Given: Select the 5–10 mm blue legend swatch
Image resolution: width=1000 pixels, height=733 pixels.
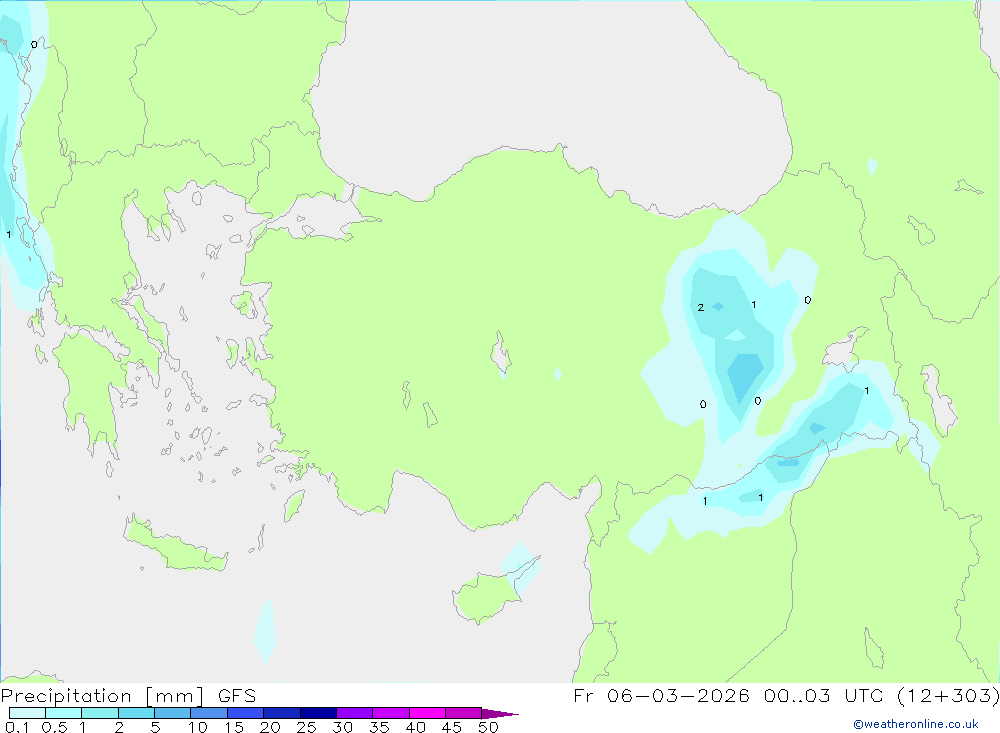Looking at the screenshot, I should click(173, 713).
